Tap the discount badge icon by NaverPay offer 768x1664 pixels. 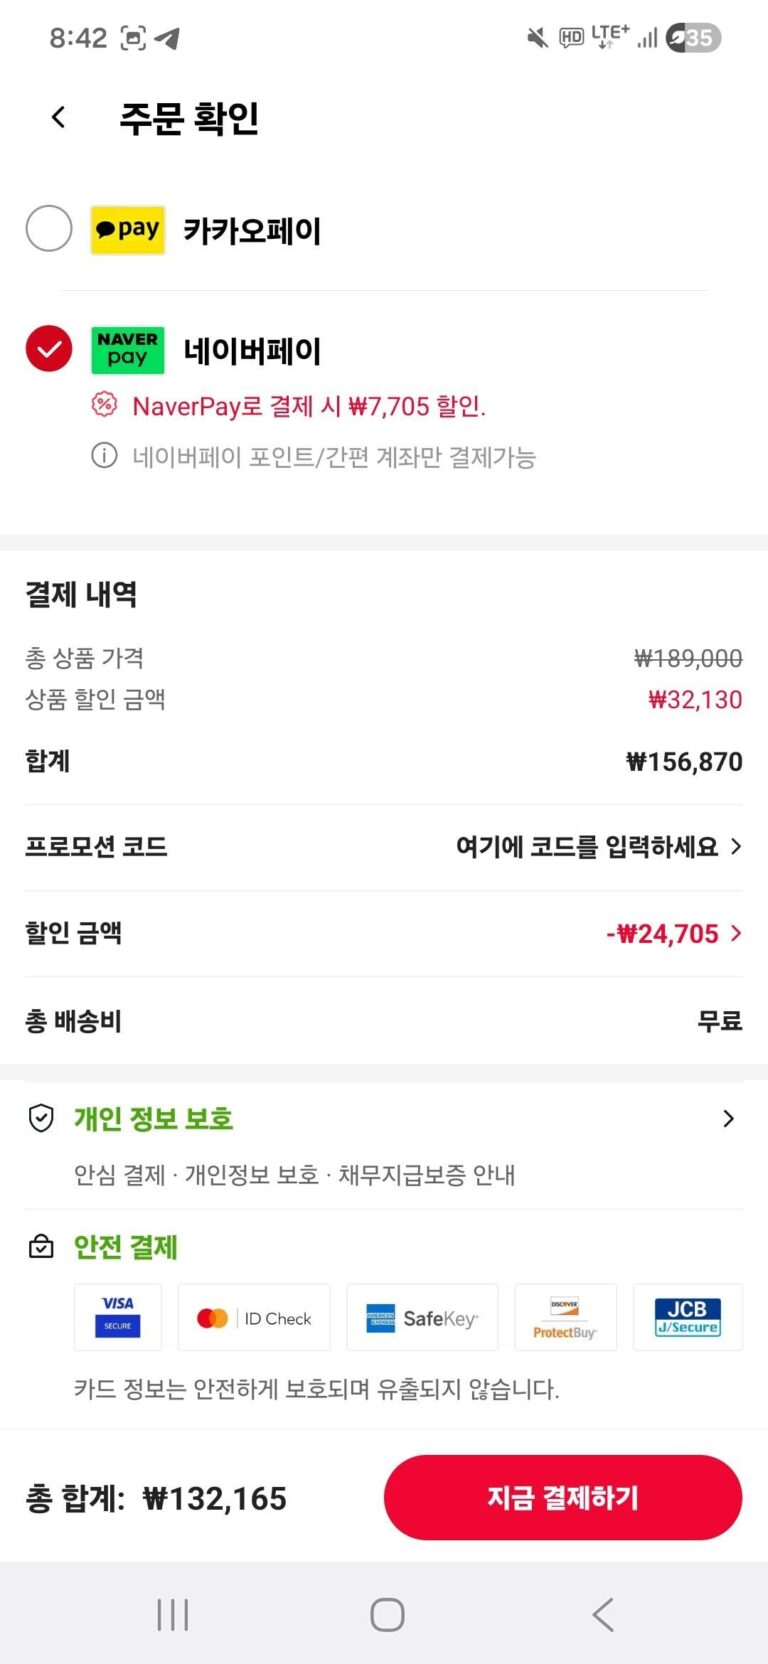pyautogui.click(x=104, y=405)
